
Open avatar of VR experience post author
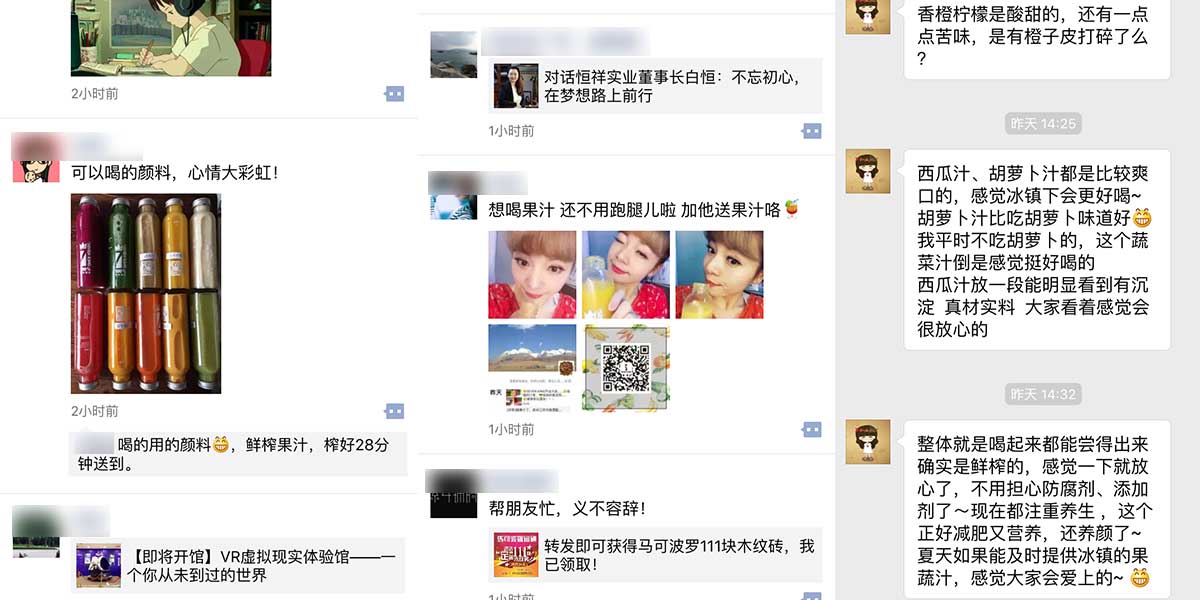(36, 532)
